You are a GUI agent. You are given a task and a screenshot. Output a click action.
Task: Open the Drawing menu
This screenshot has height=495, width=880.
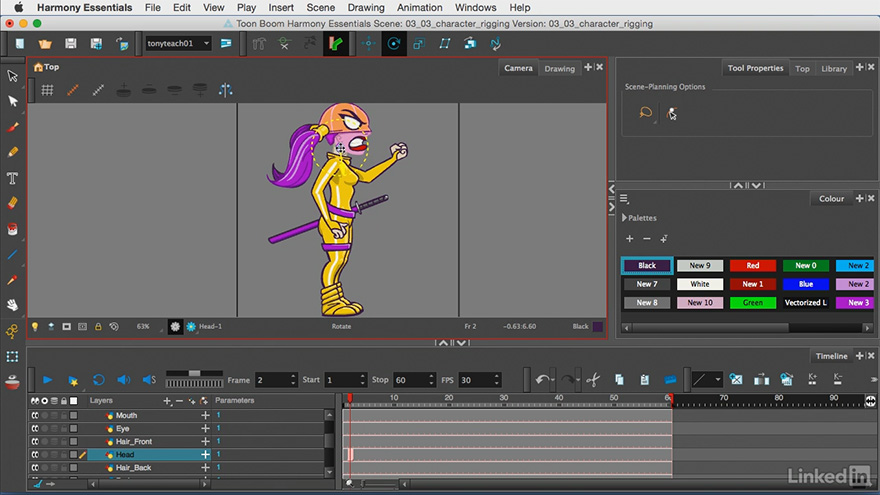366,7
